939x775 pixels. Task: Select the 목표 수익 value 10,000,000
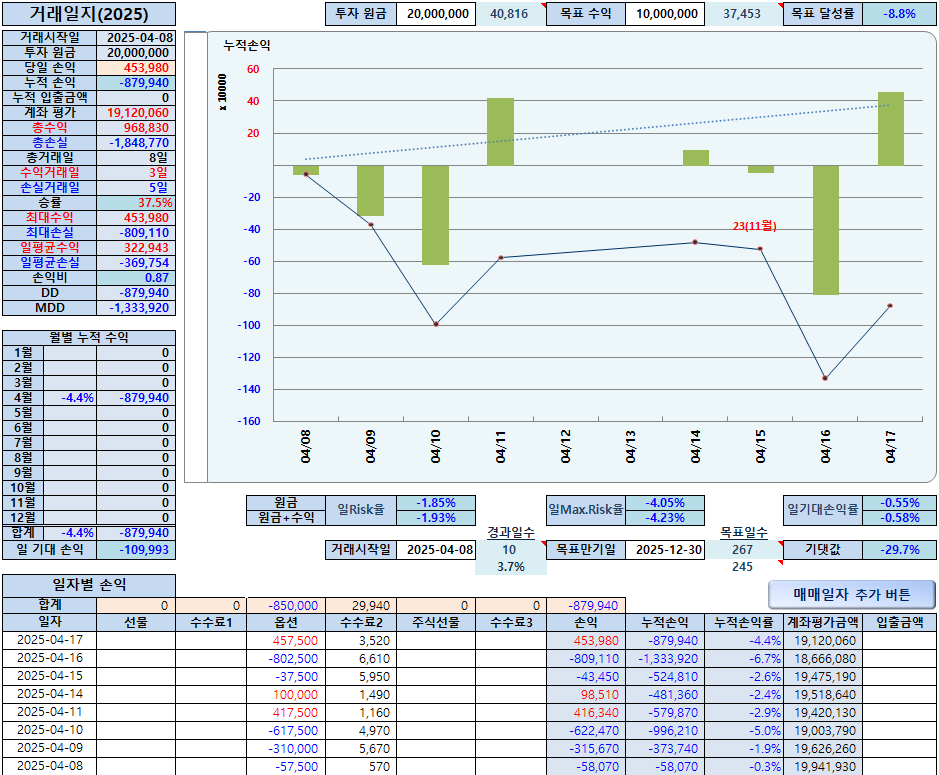(x=666, y=14)
